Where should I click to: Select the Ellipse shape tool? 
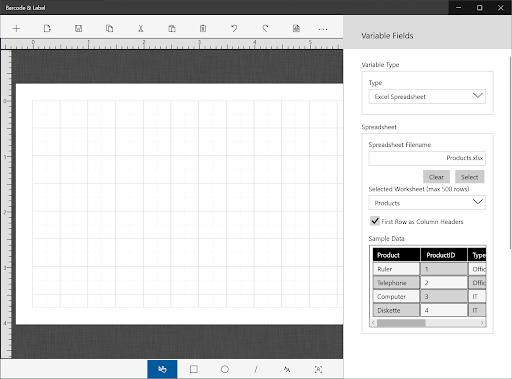click(225, 369)
